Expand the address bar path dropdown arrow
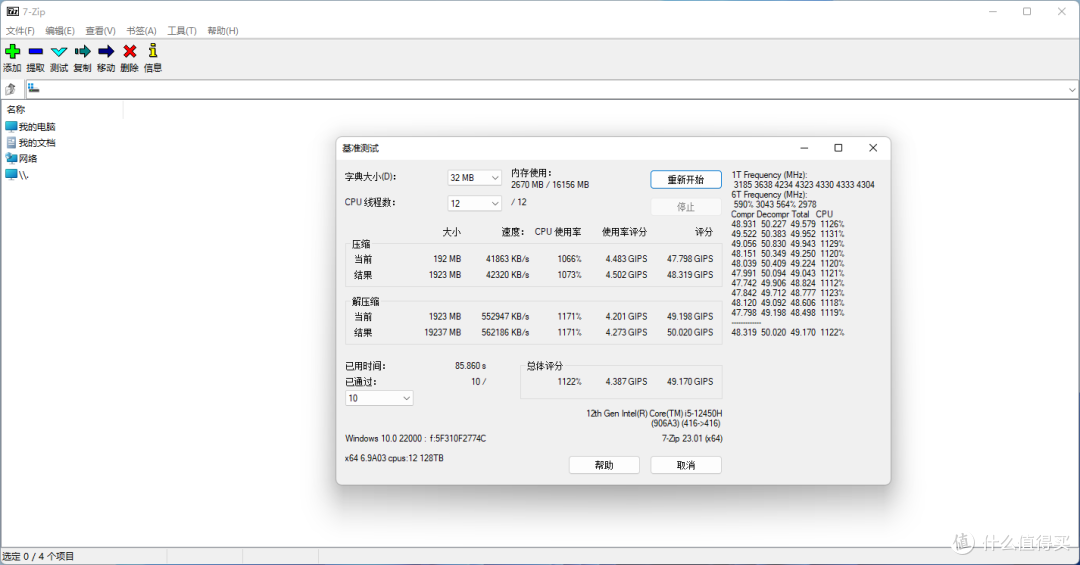 tap(1072, 90)
